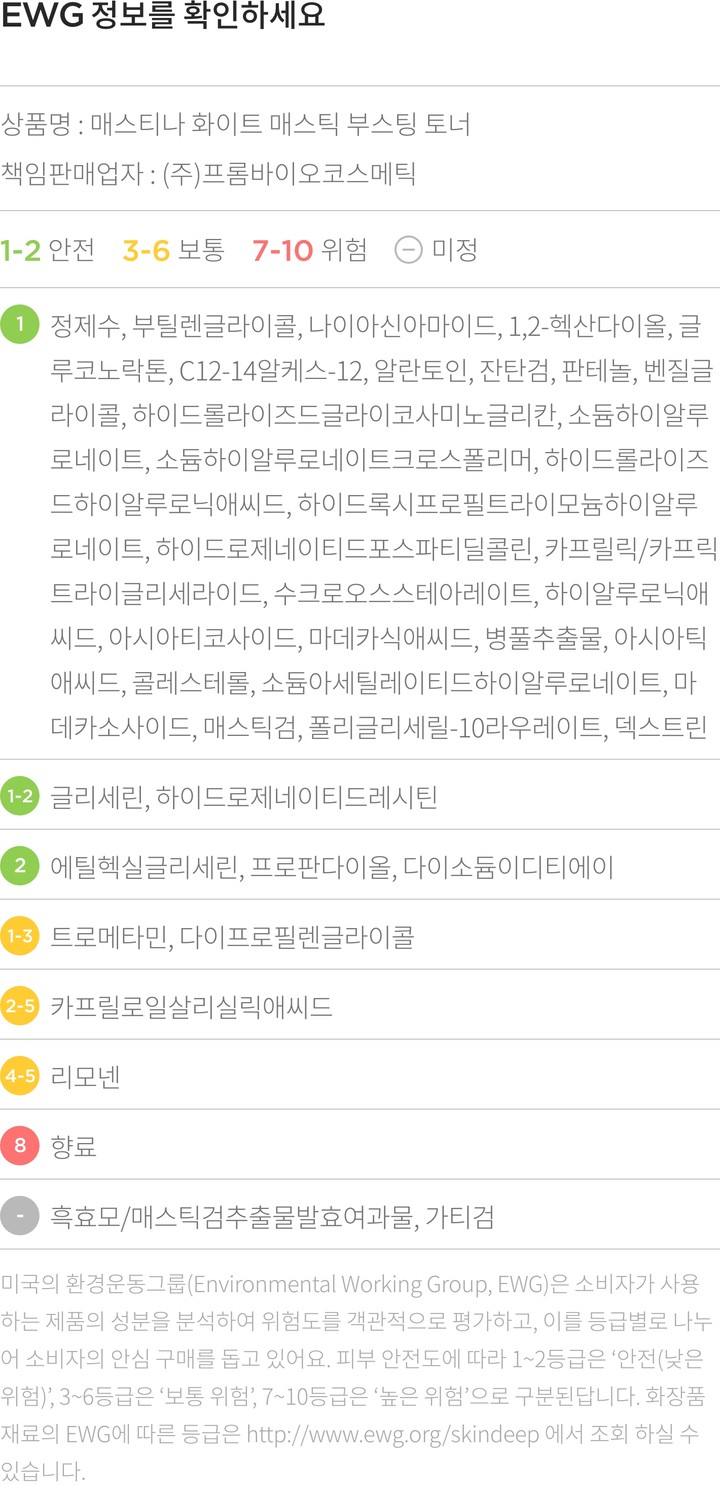
Task: Click the red grade 8 badge
Action: (x=20, y=1146)
